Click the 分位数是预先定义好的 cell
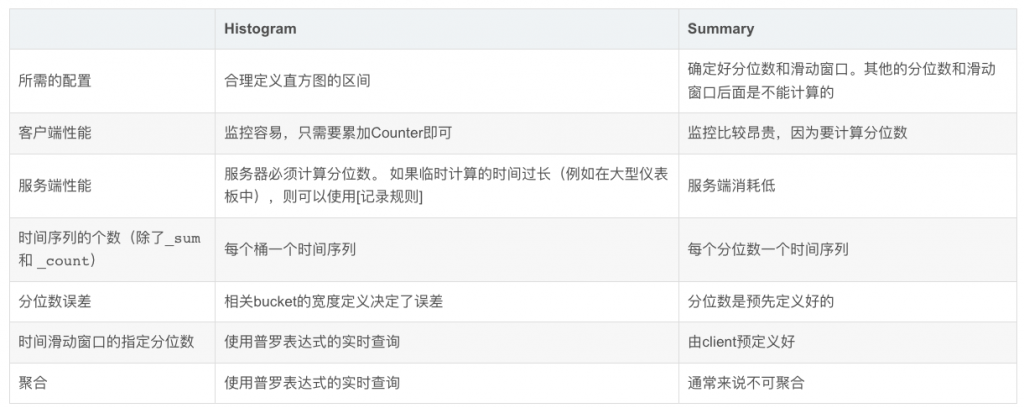 (760, 302)
